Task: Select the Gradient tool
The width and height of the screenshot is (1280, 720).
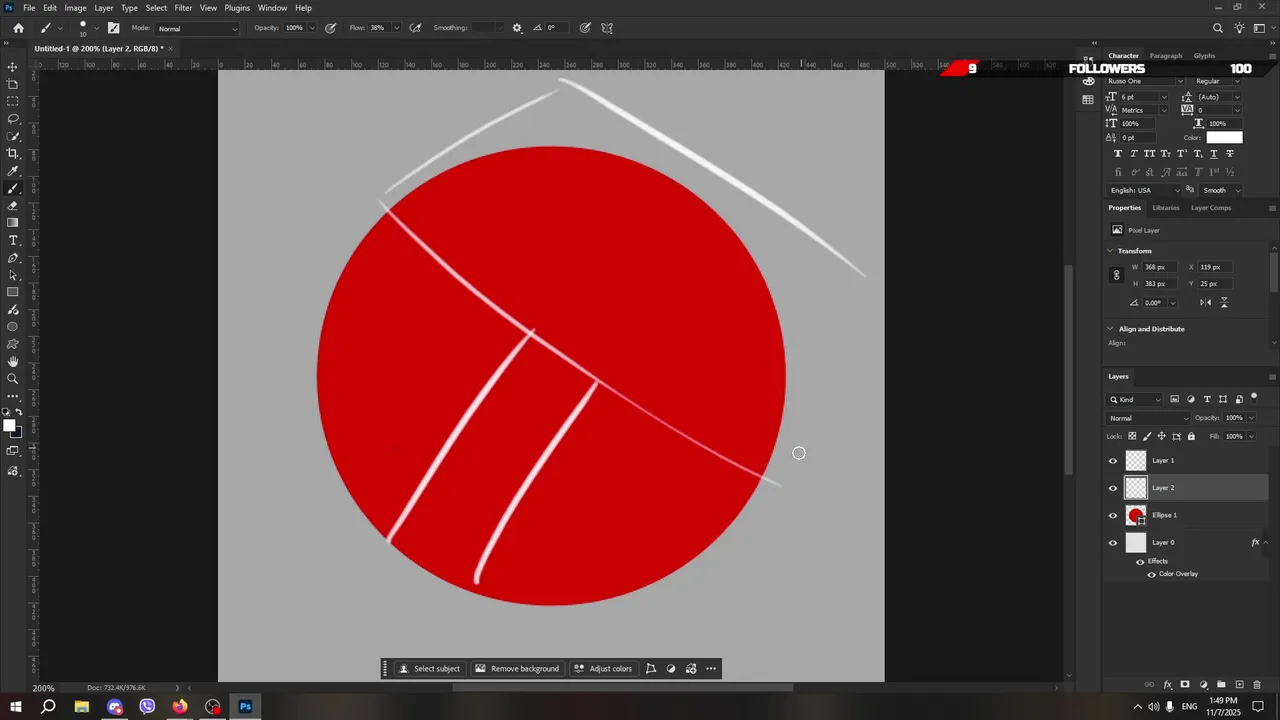Action: pos(13,223)
